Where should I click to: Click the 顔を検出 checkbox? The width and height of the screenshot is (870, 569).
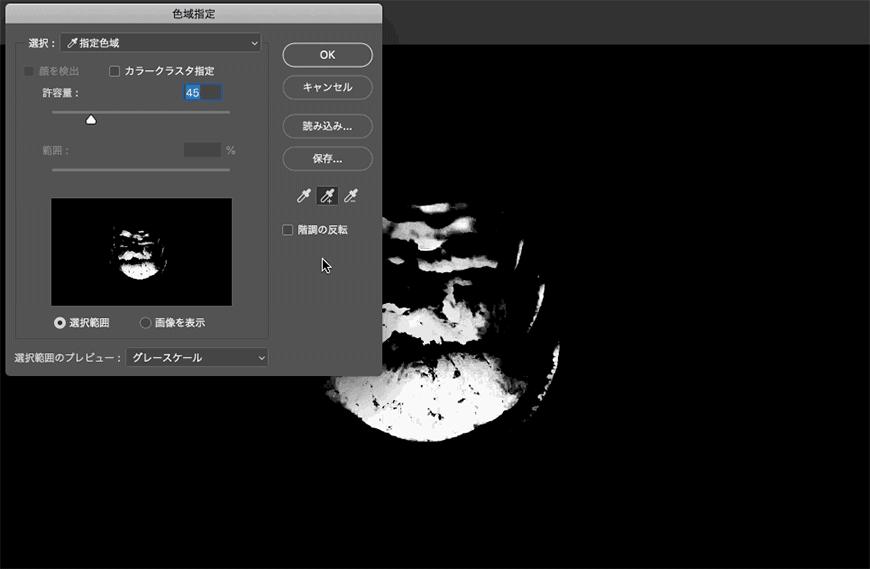tap(29, 71)
